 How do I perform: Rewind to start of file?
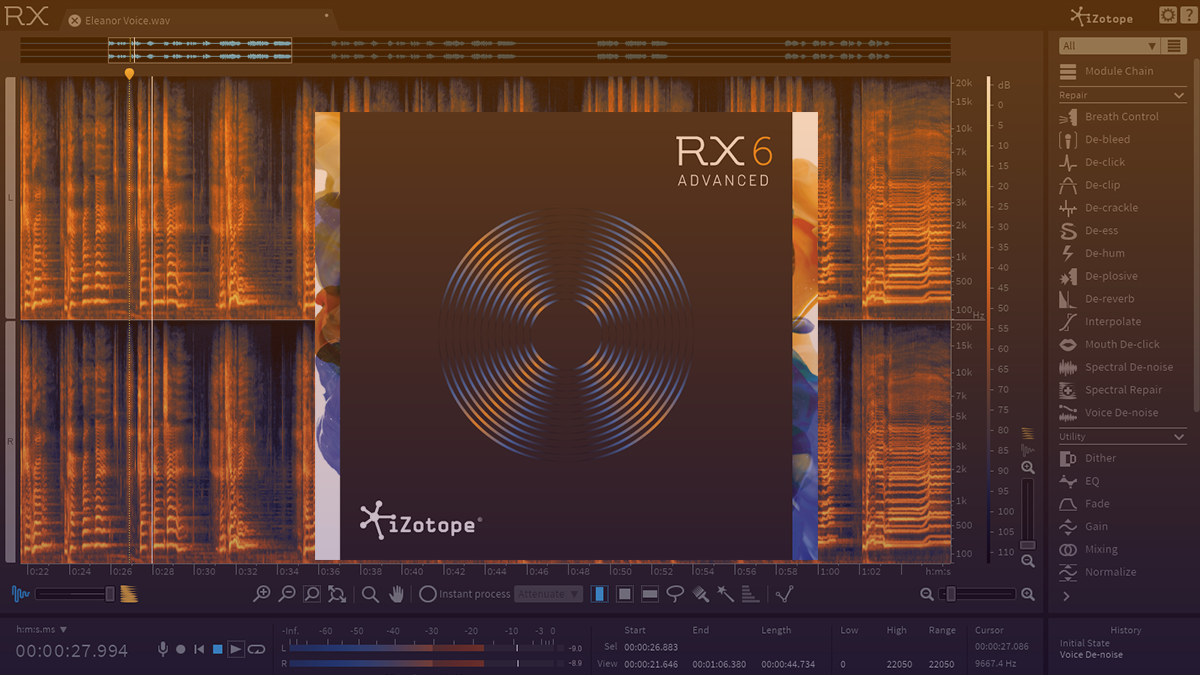pos(199,649)
